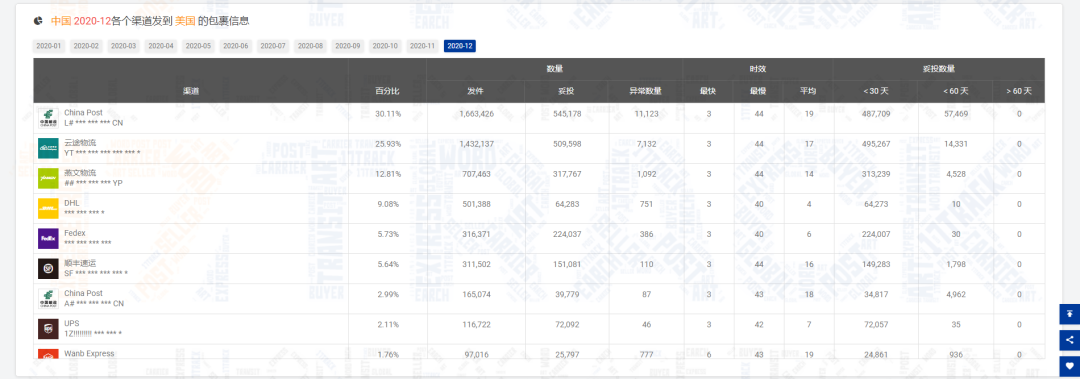Click the 云途物流 carrier logo
The width and height of the screenshot is (1080, 379).
click(48, 148)
